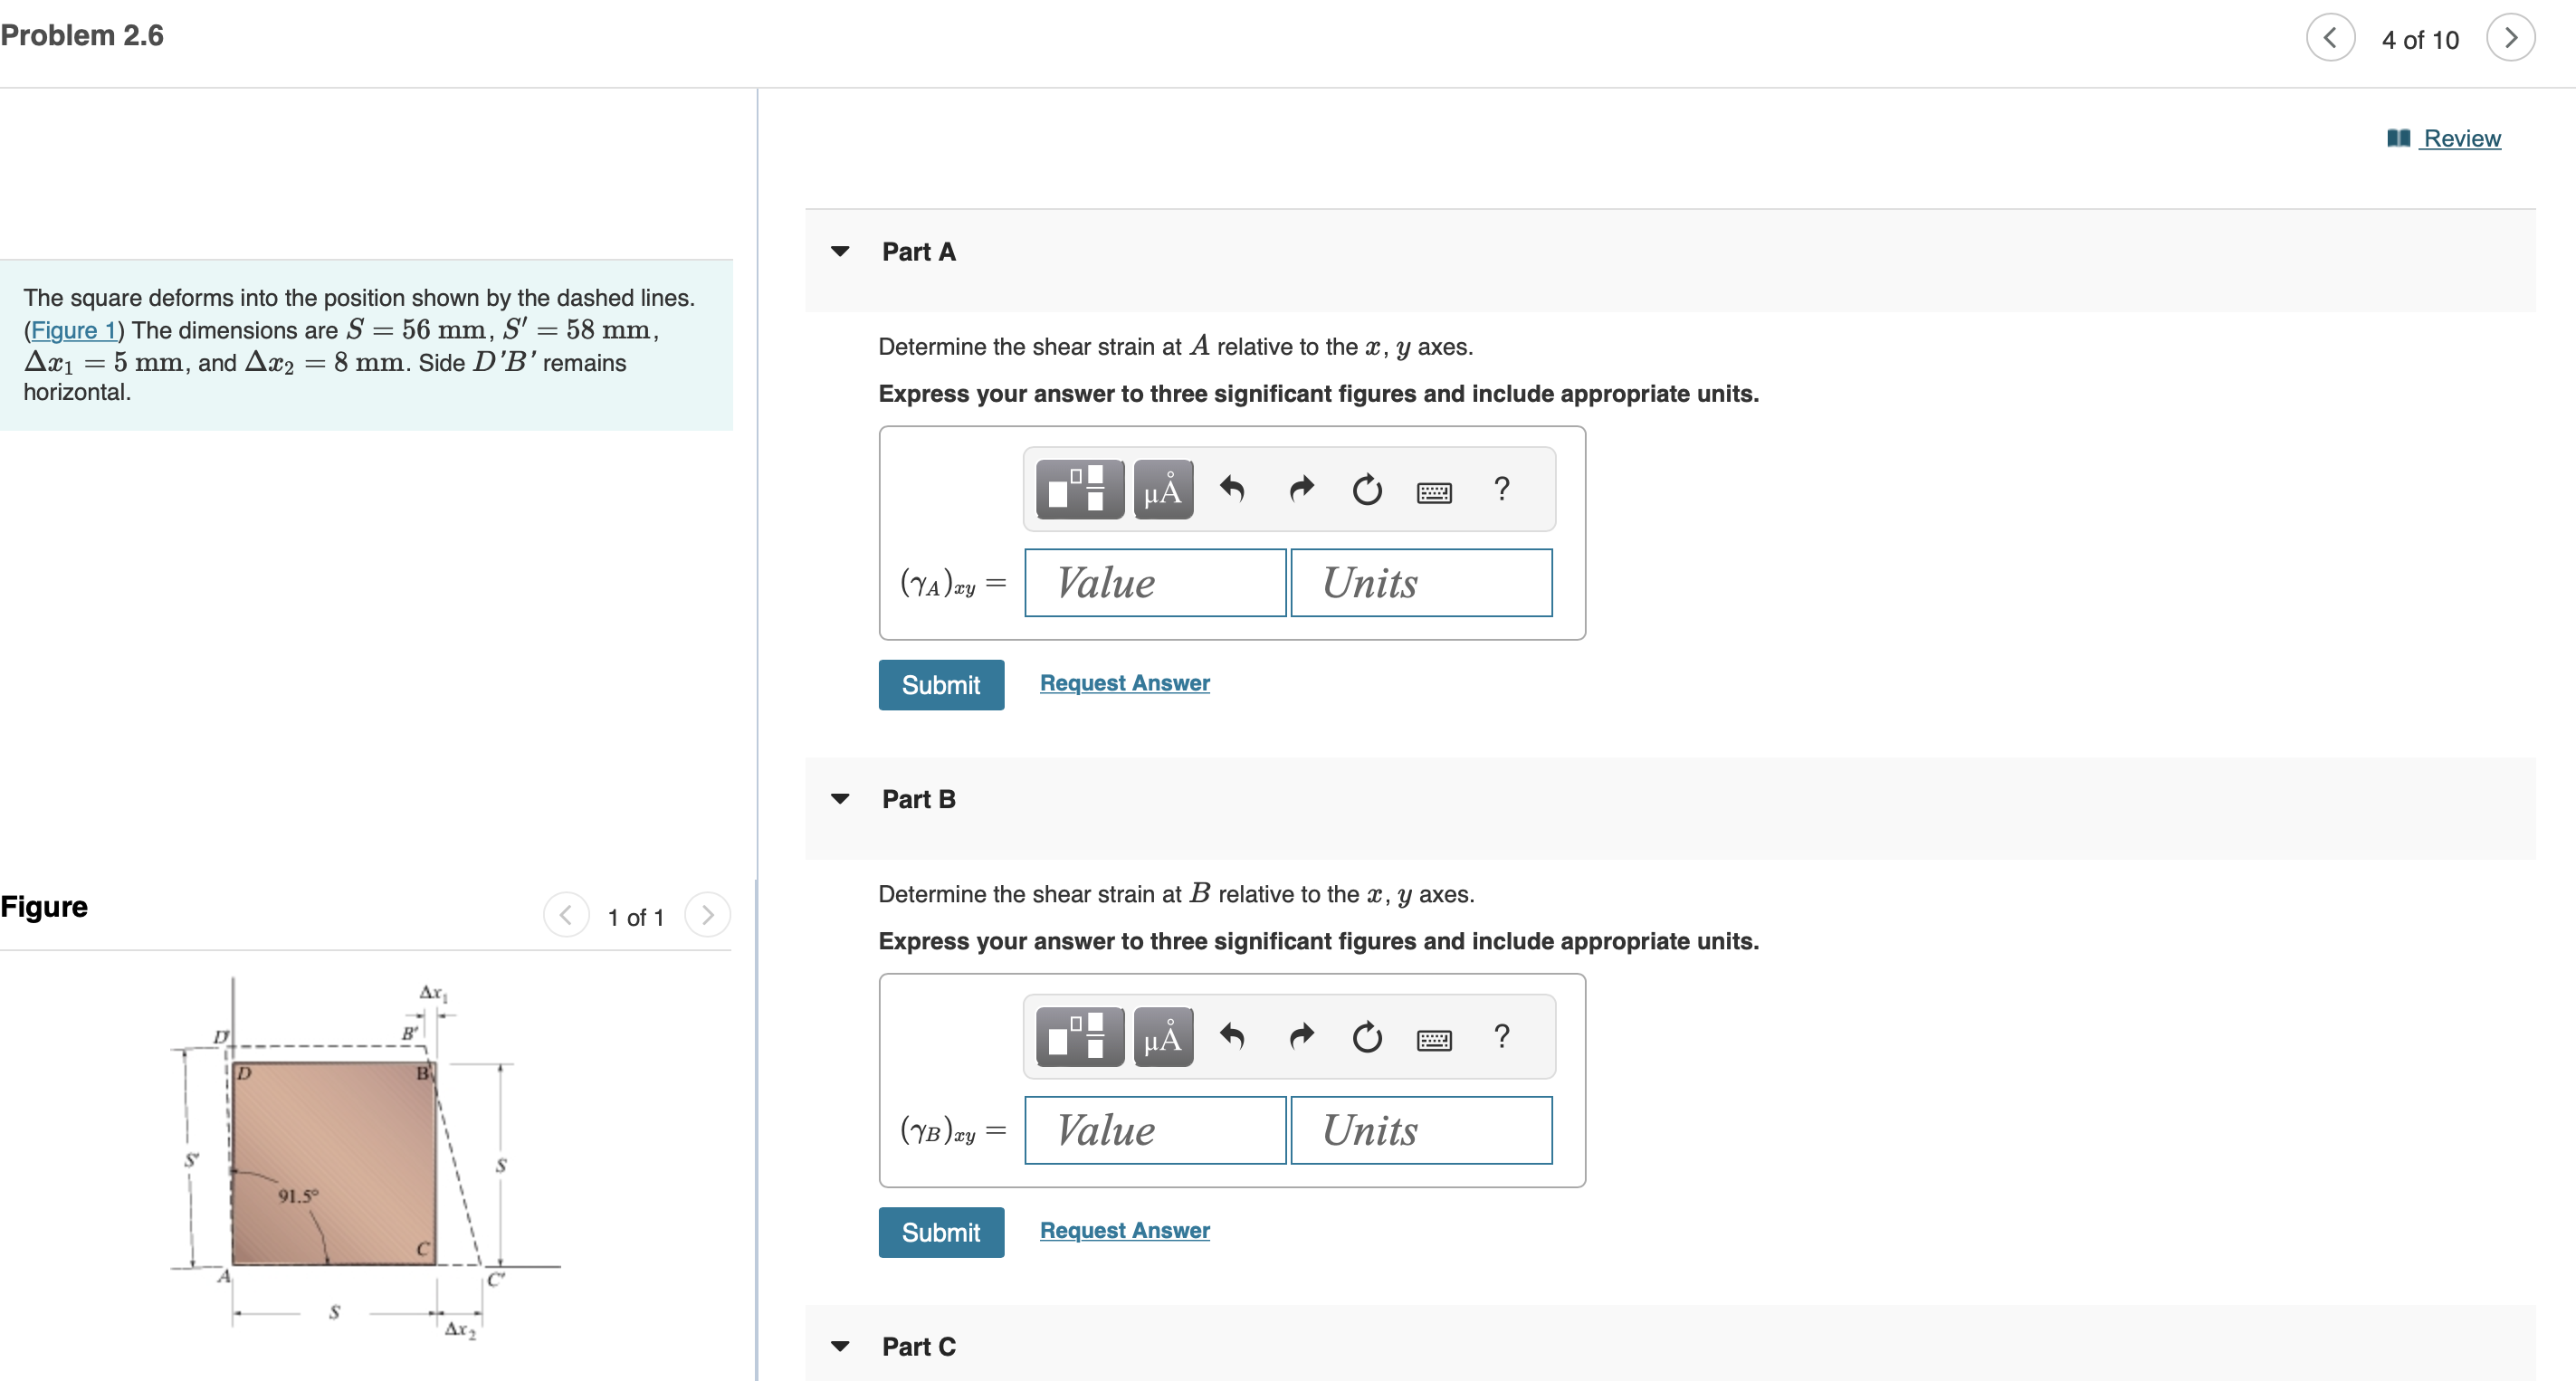Click the undo arrow in Part B toolbar
Screen dimensions: 2576x1381
(1232, 1036)
